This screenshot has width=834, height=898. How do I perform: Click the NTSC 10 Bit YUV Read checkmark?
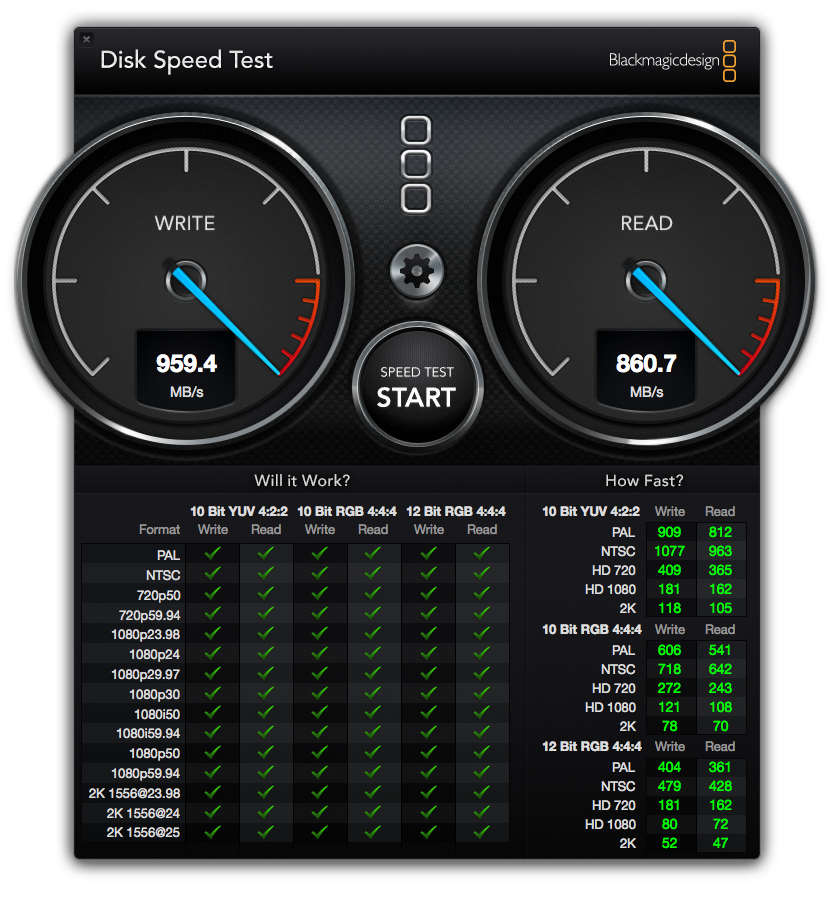click(x=266, y=573)
